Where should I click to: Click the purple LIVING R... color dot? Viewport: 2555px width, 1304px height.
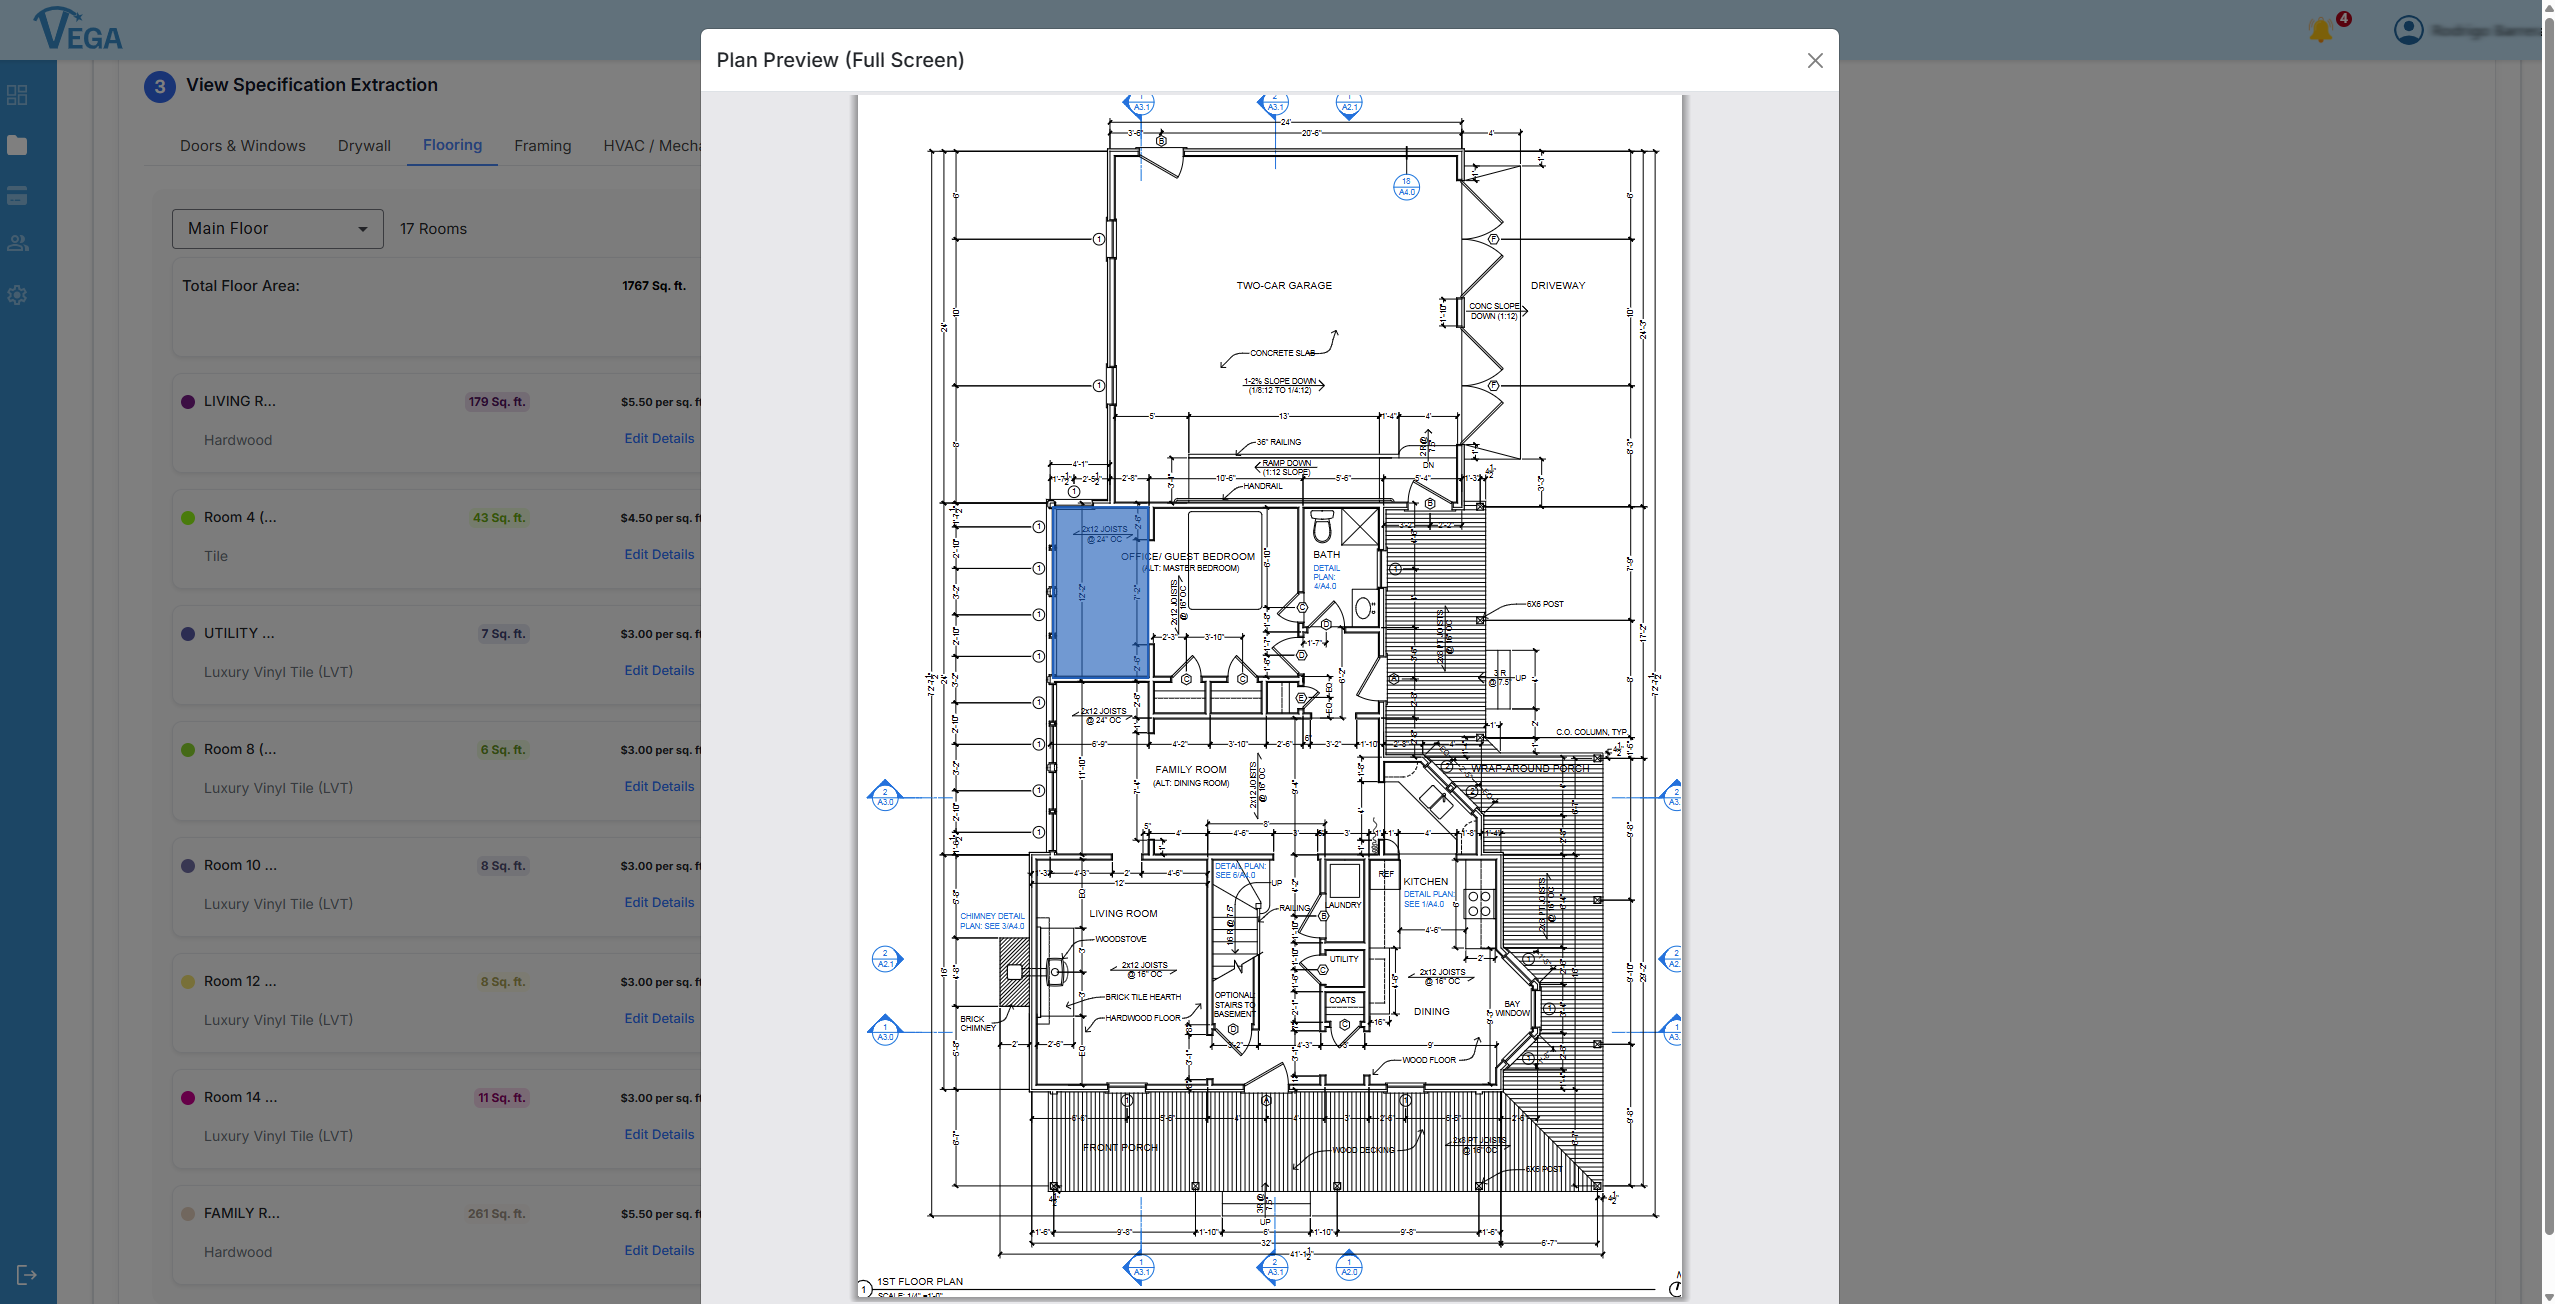pos(188,402)
